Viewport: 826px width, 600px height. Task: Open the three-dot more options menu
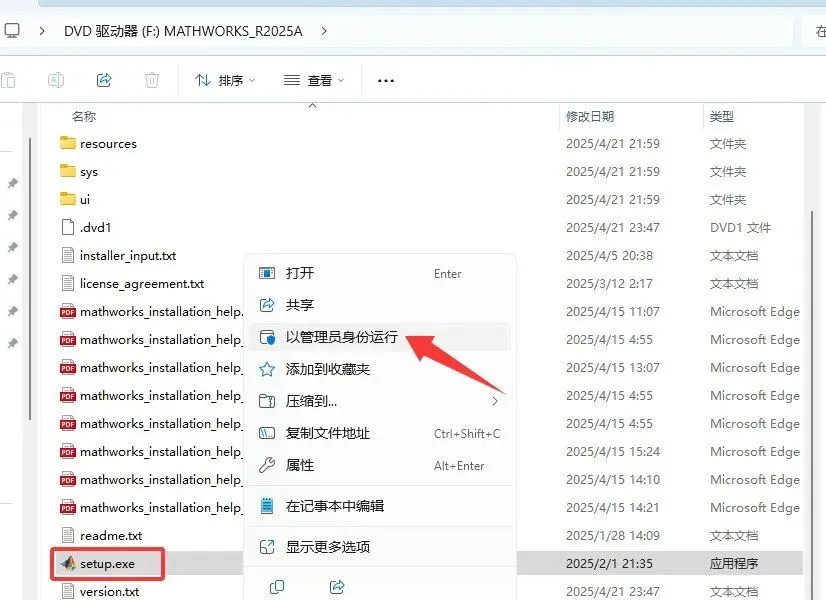(x=386, y=81)
